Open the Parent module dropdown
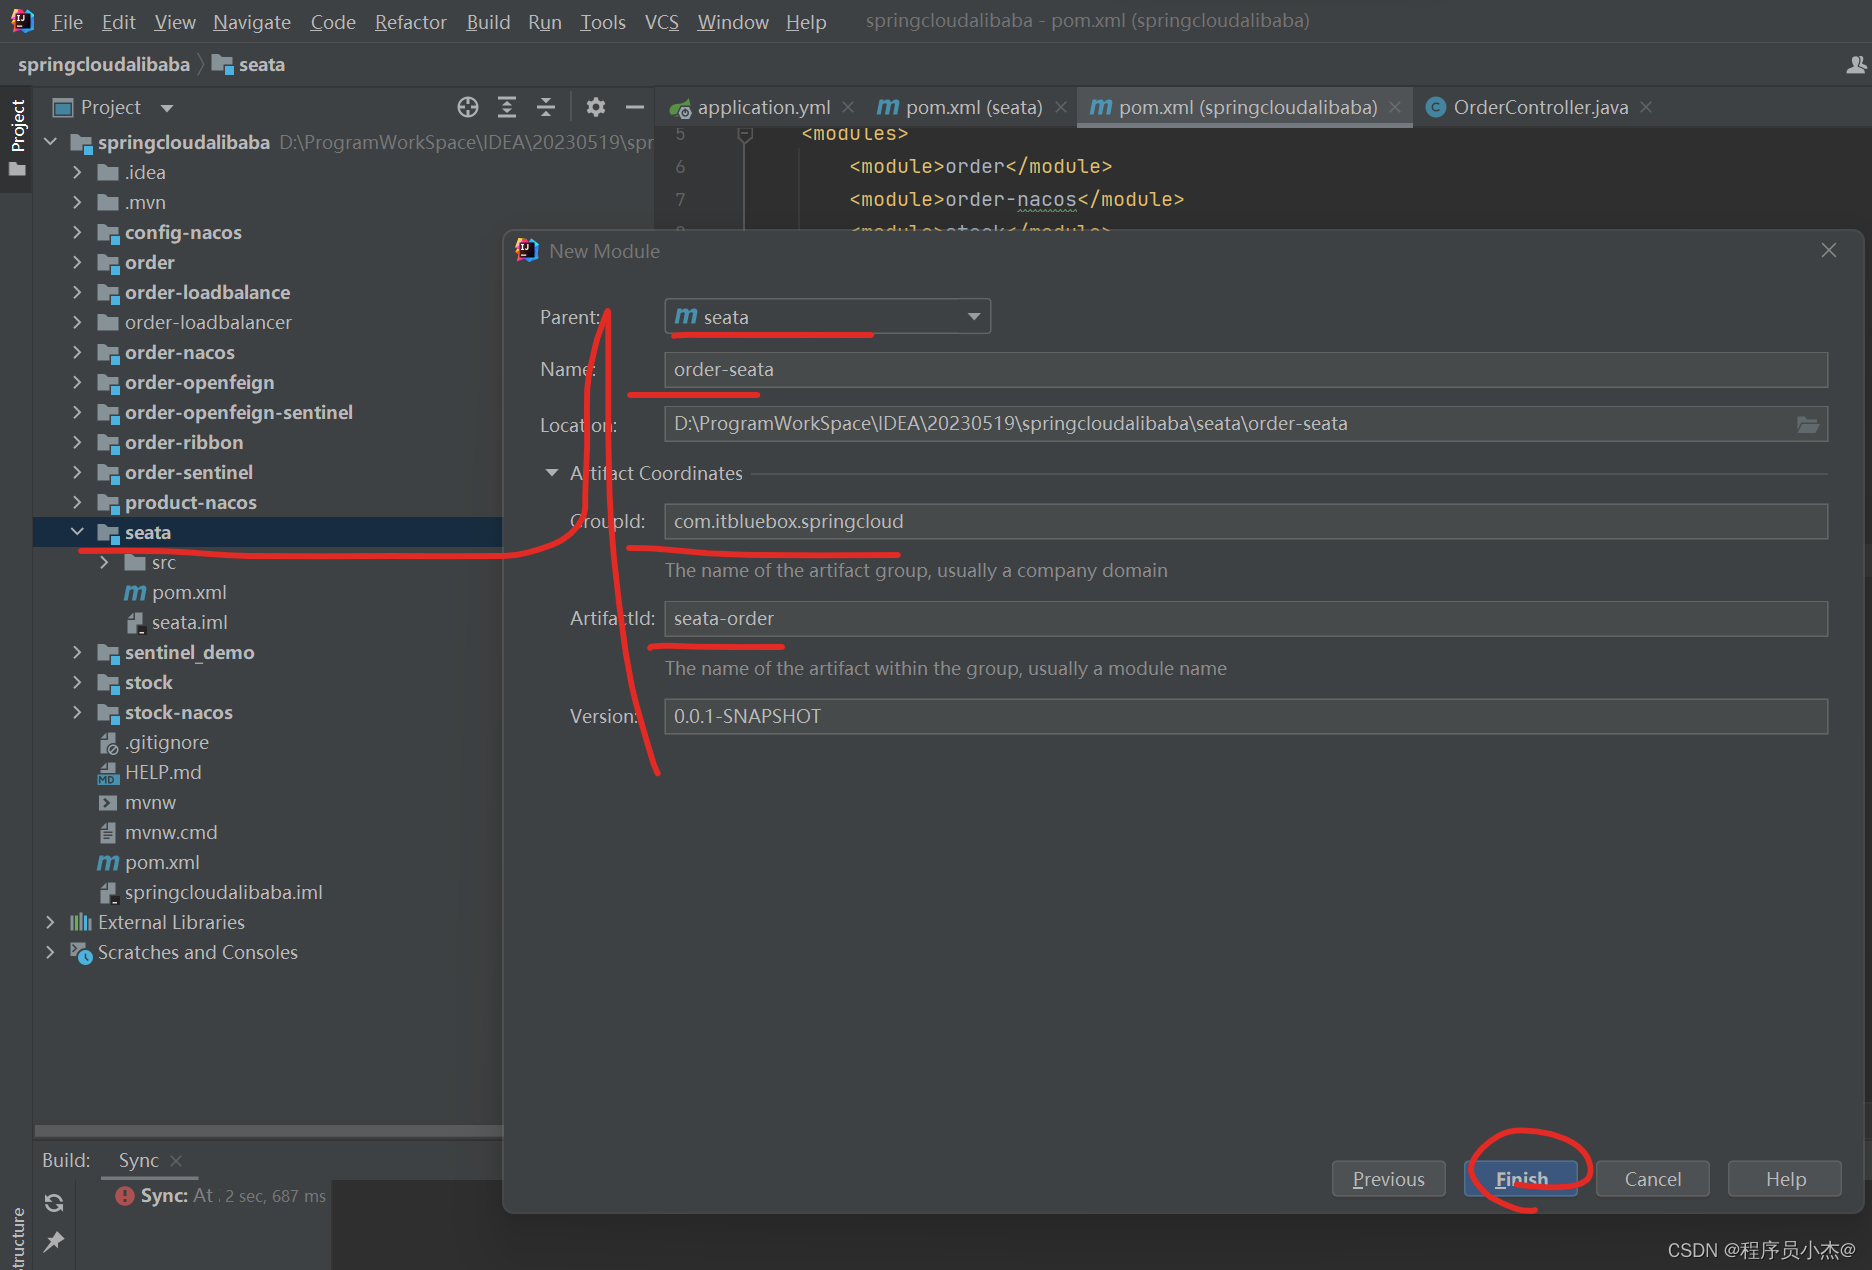Viewport: 1872px width, 1270px height. tap(827, 317)
